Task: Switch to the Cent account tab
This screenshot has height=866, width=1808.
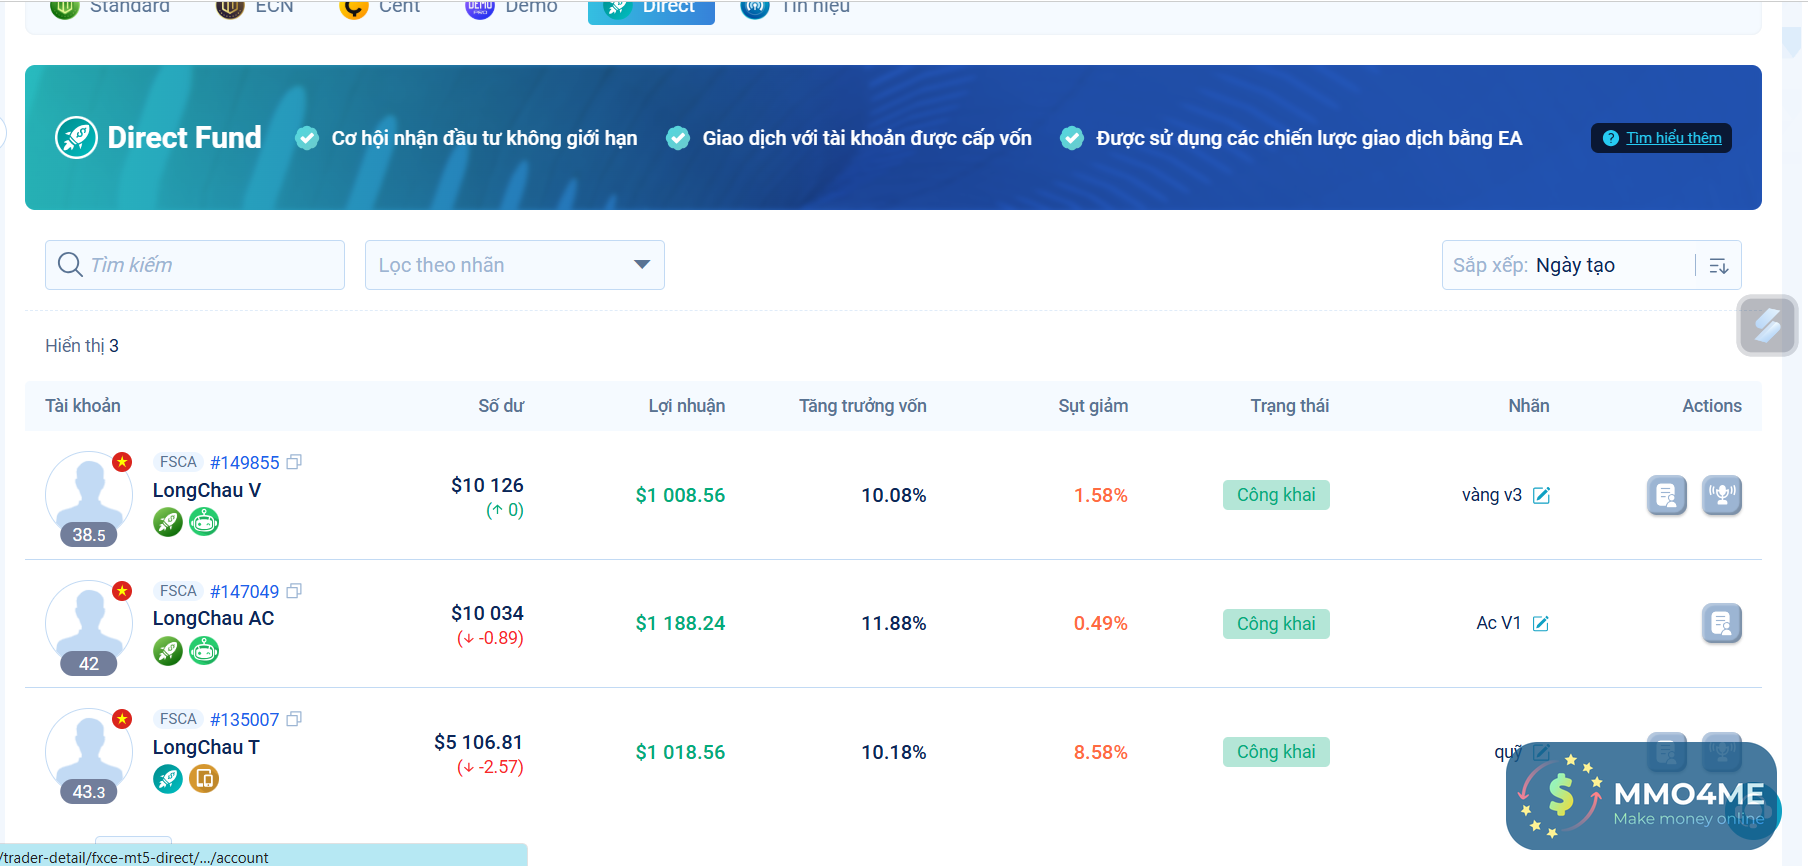Action: tap(381, 8)
